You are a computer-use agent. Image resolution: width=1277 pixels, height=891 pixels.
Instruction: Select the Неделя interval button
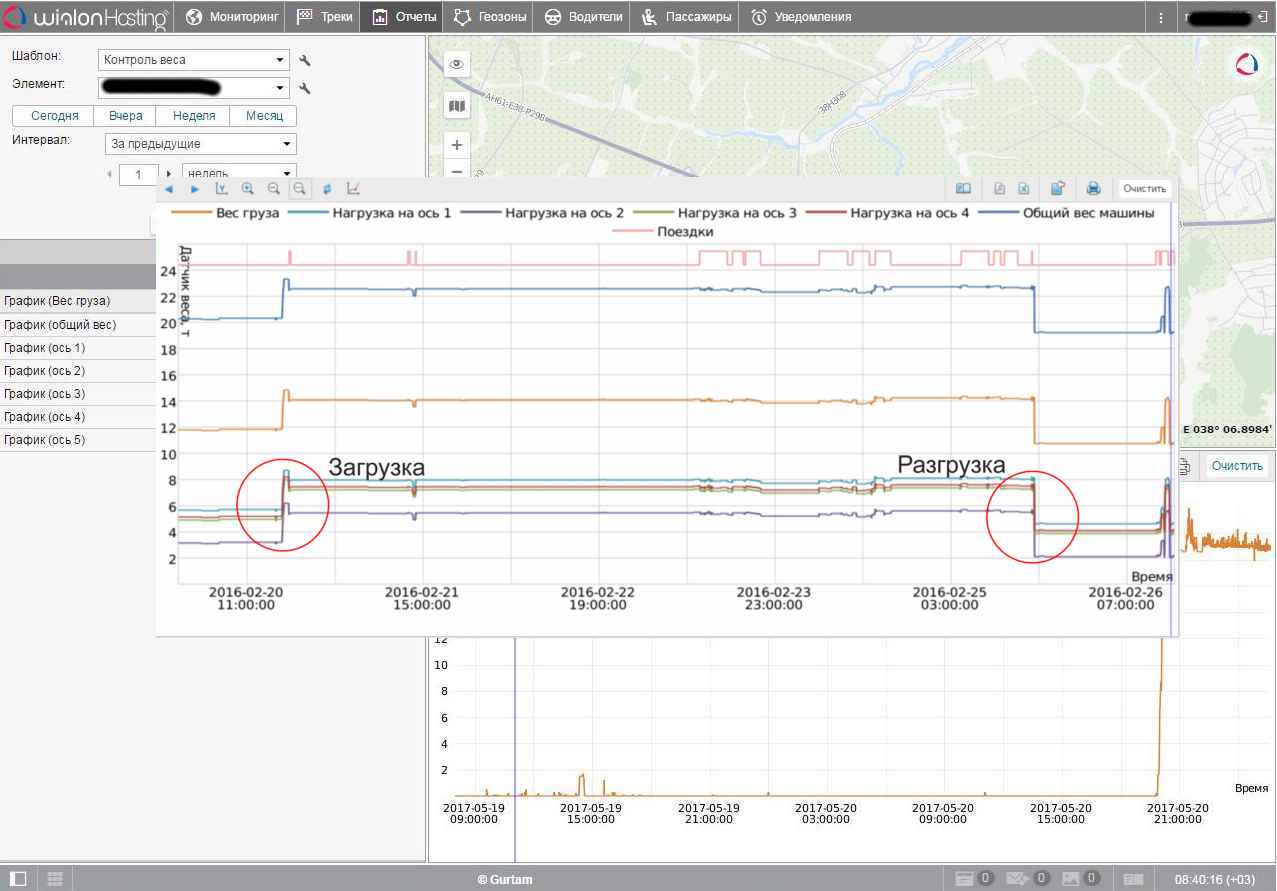[x=194, y=116]
